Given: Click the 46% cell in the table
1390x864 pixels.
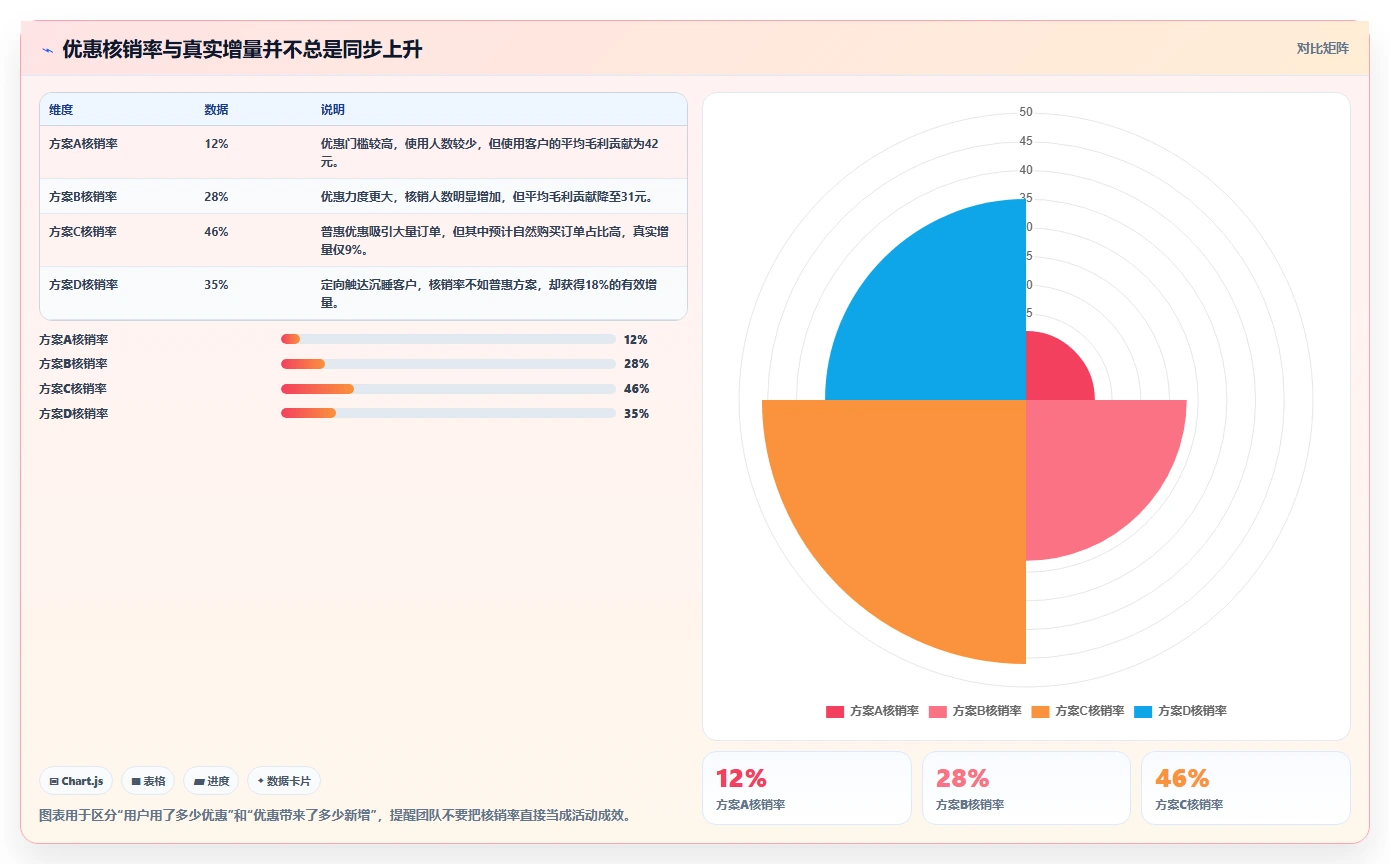Looking at the screenshot, I should tap(216, 232).
